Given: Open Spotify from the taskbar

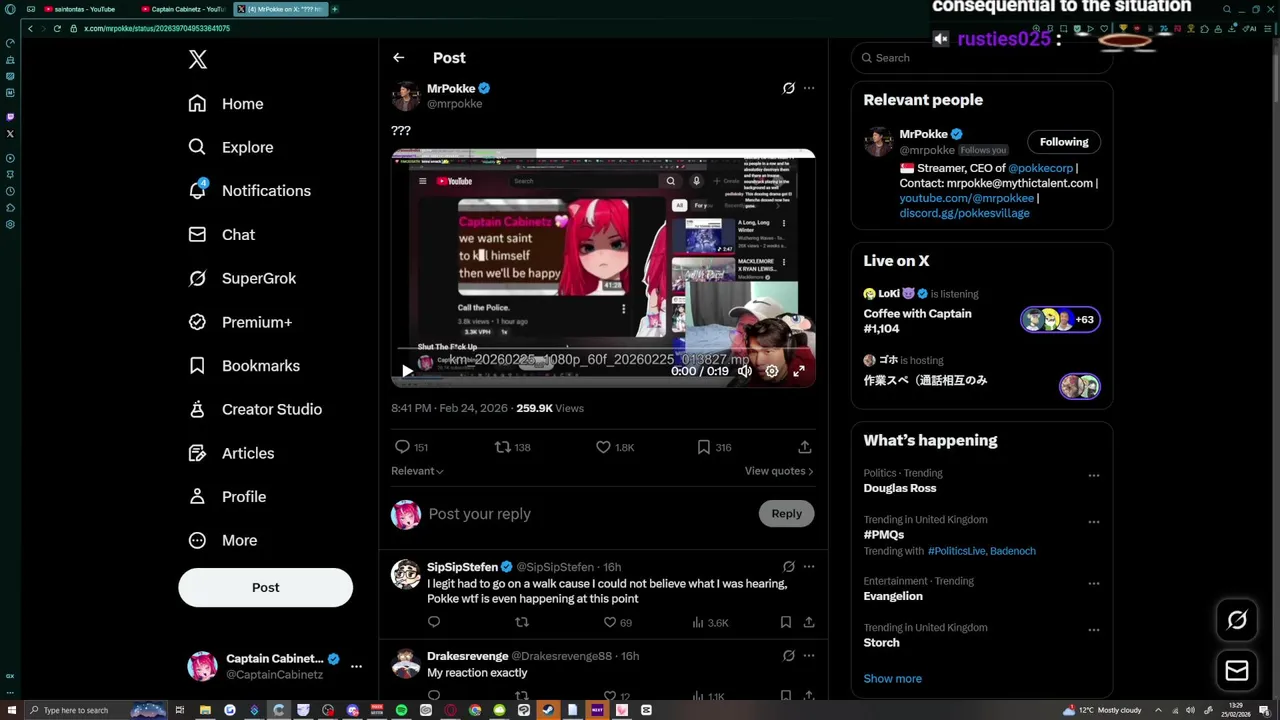Looking at the screenshot, I should coord(401,710).
